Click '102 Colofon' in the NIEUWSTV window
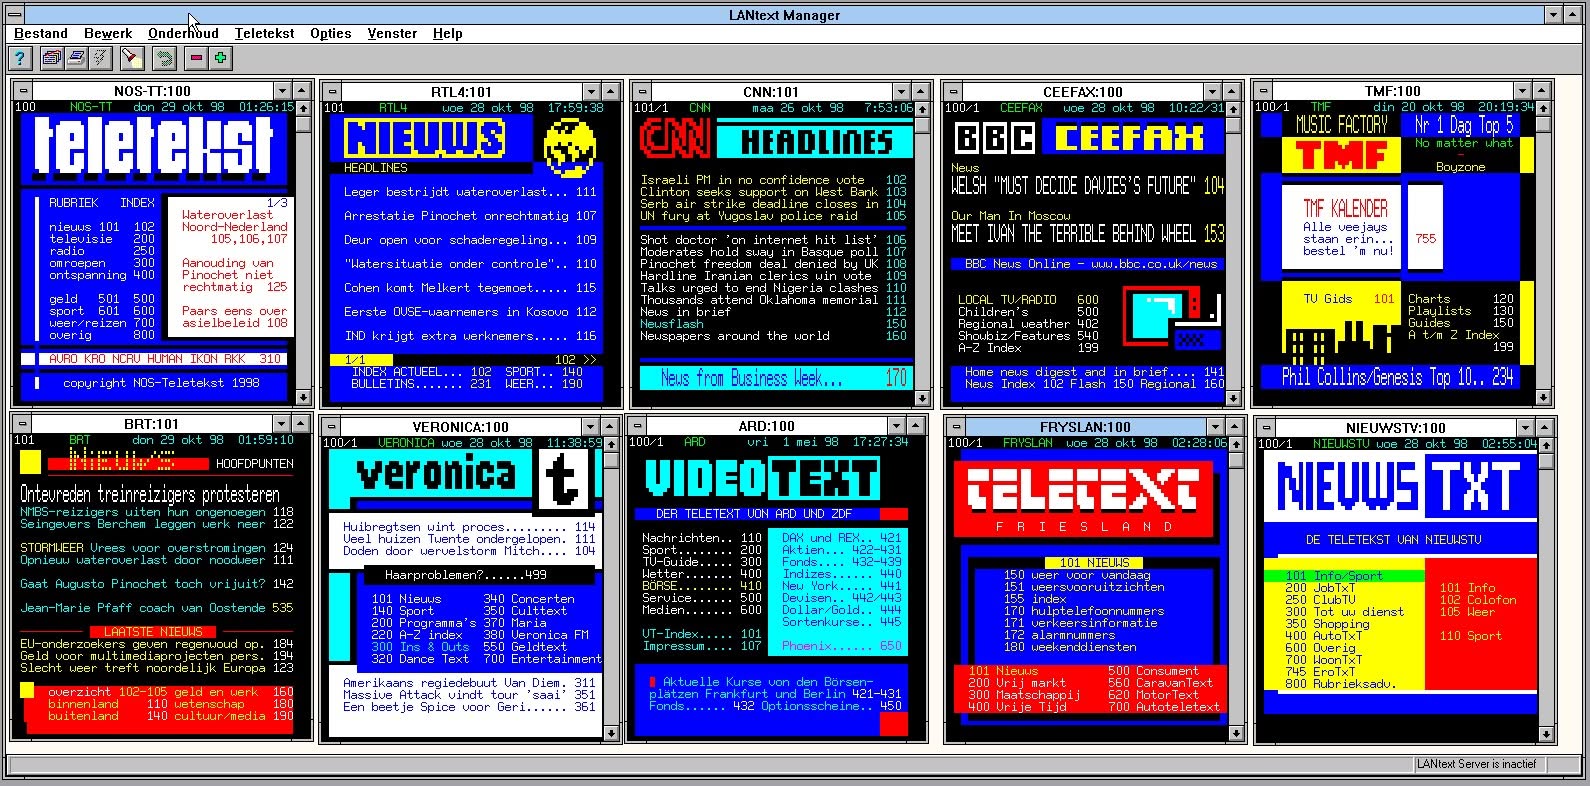 click(1478, 600)
